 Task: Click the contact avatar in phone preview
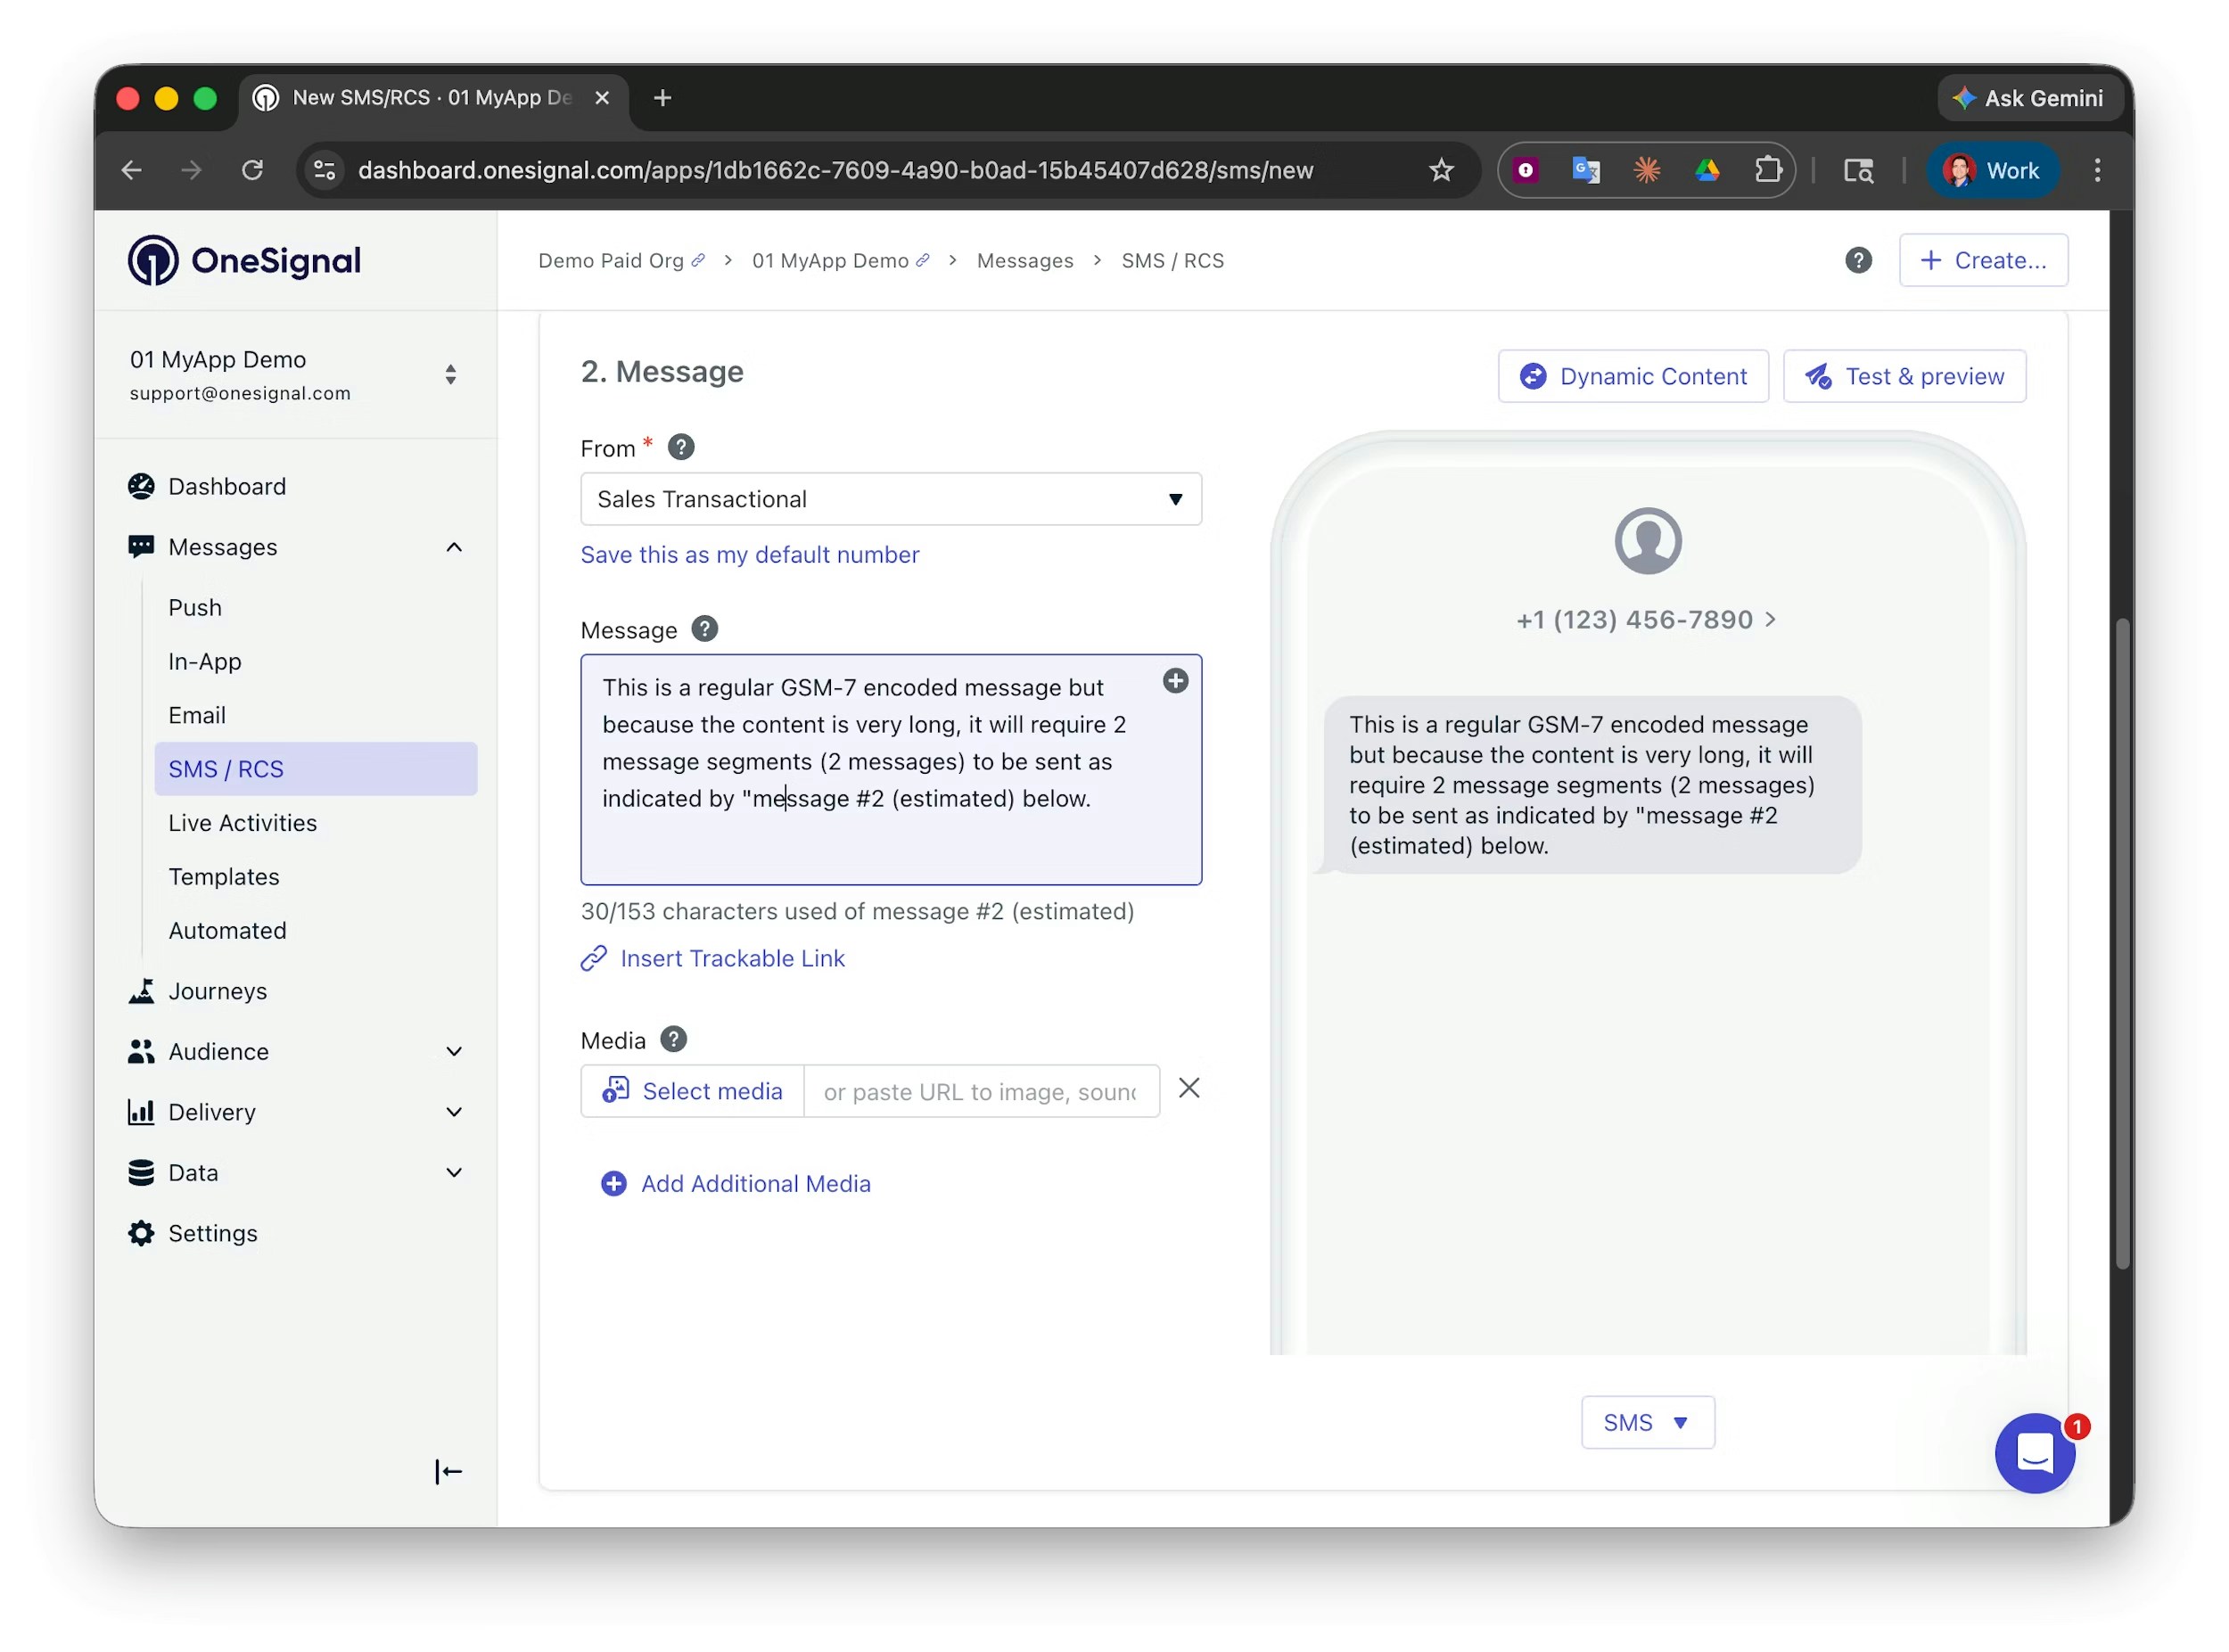pos(1648,541)
